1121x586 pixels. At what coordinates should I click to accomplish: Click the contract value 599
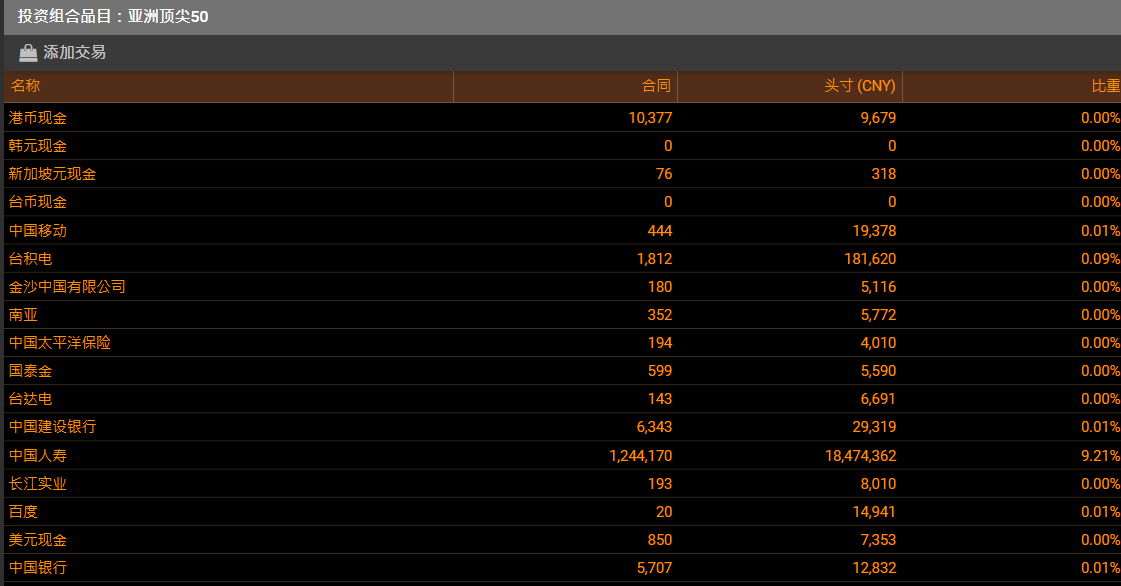(660, 370)
